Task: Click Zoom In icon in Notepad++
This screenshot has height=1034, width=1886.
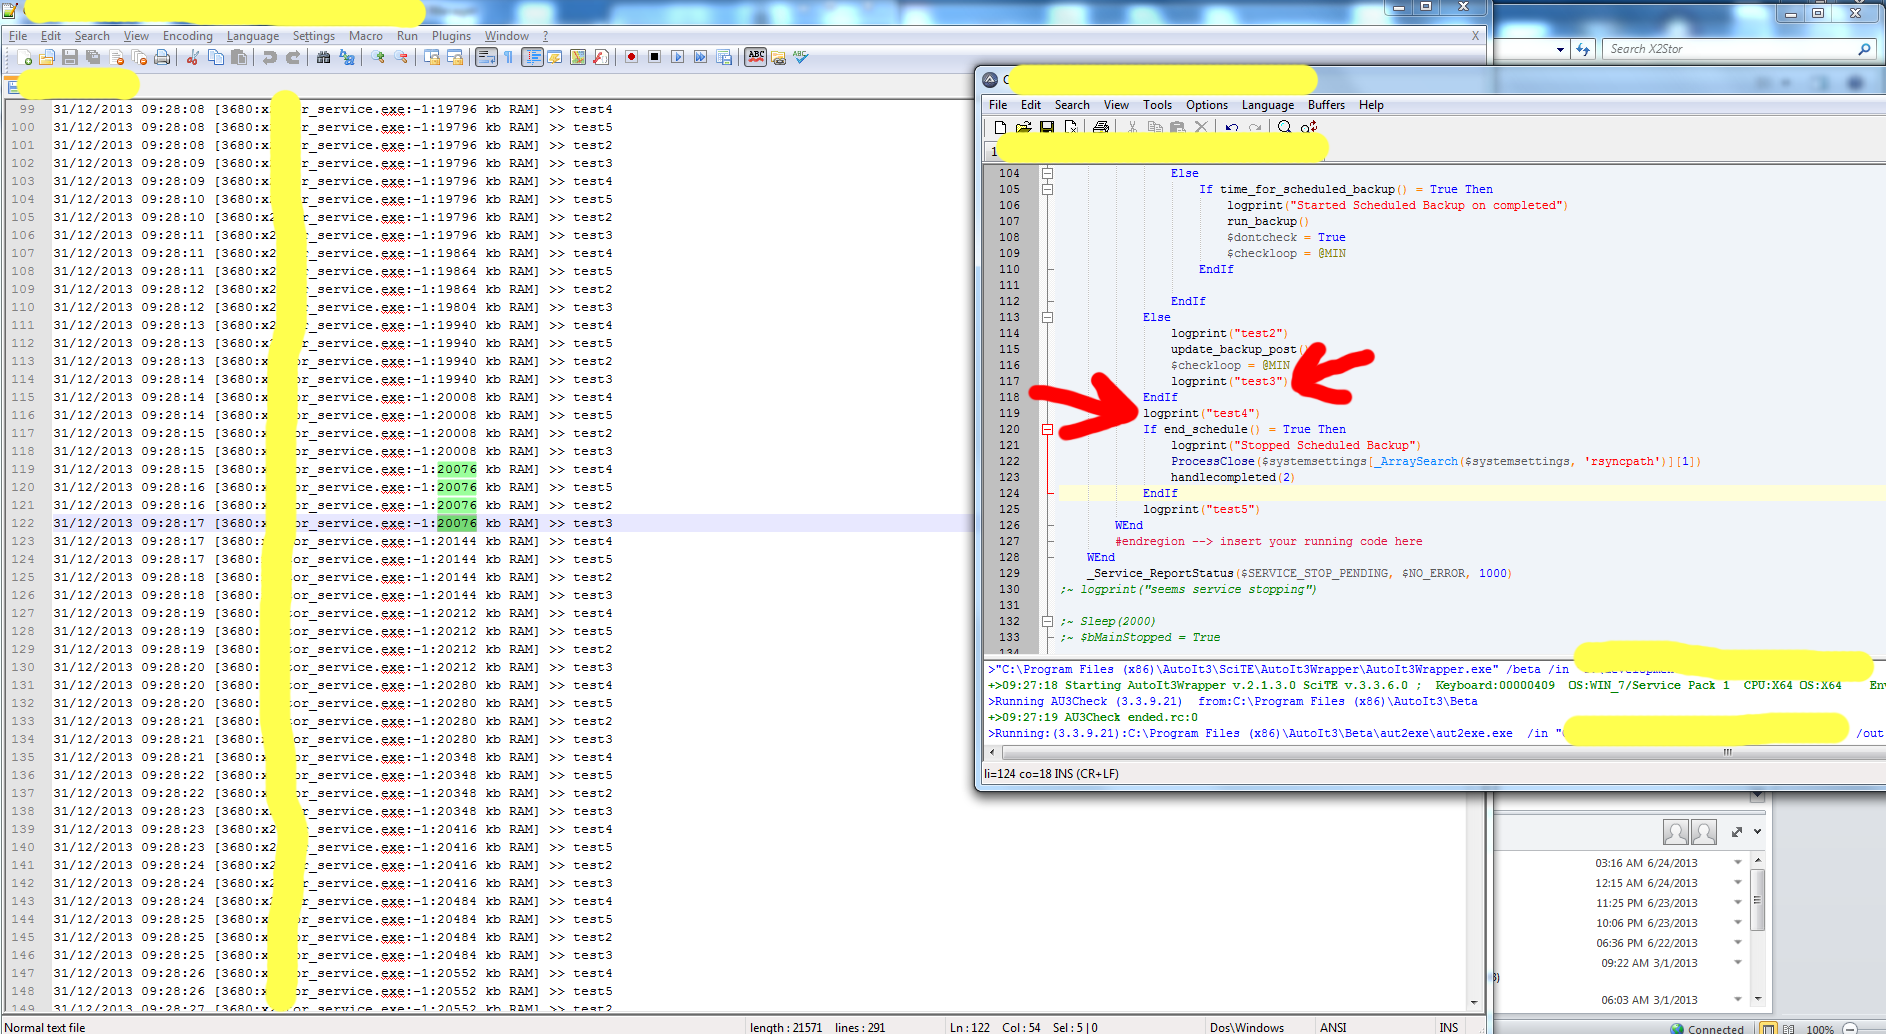Action: [378, 57]
